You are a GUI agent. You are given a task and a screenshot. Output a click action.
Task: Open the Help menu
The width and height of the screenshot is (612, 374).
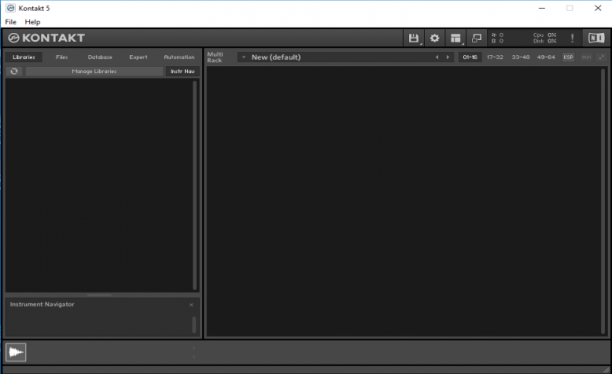[x=32, y=22]
